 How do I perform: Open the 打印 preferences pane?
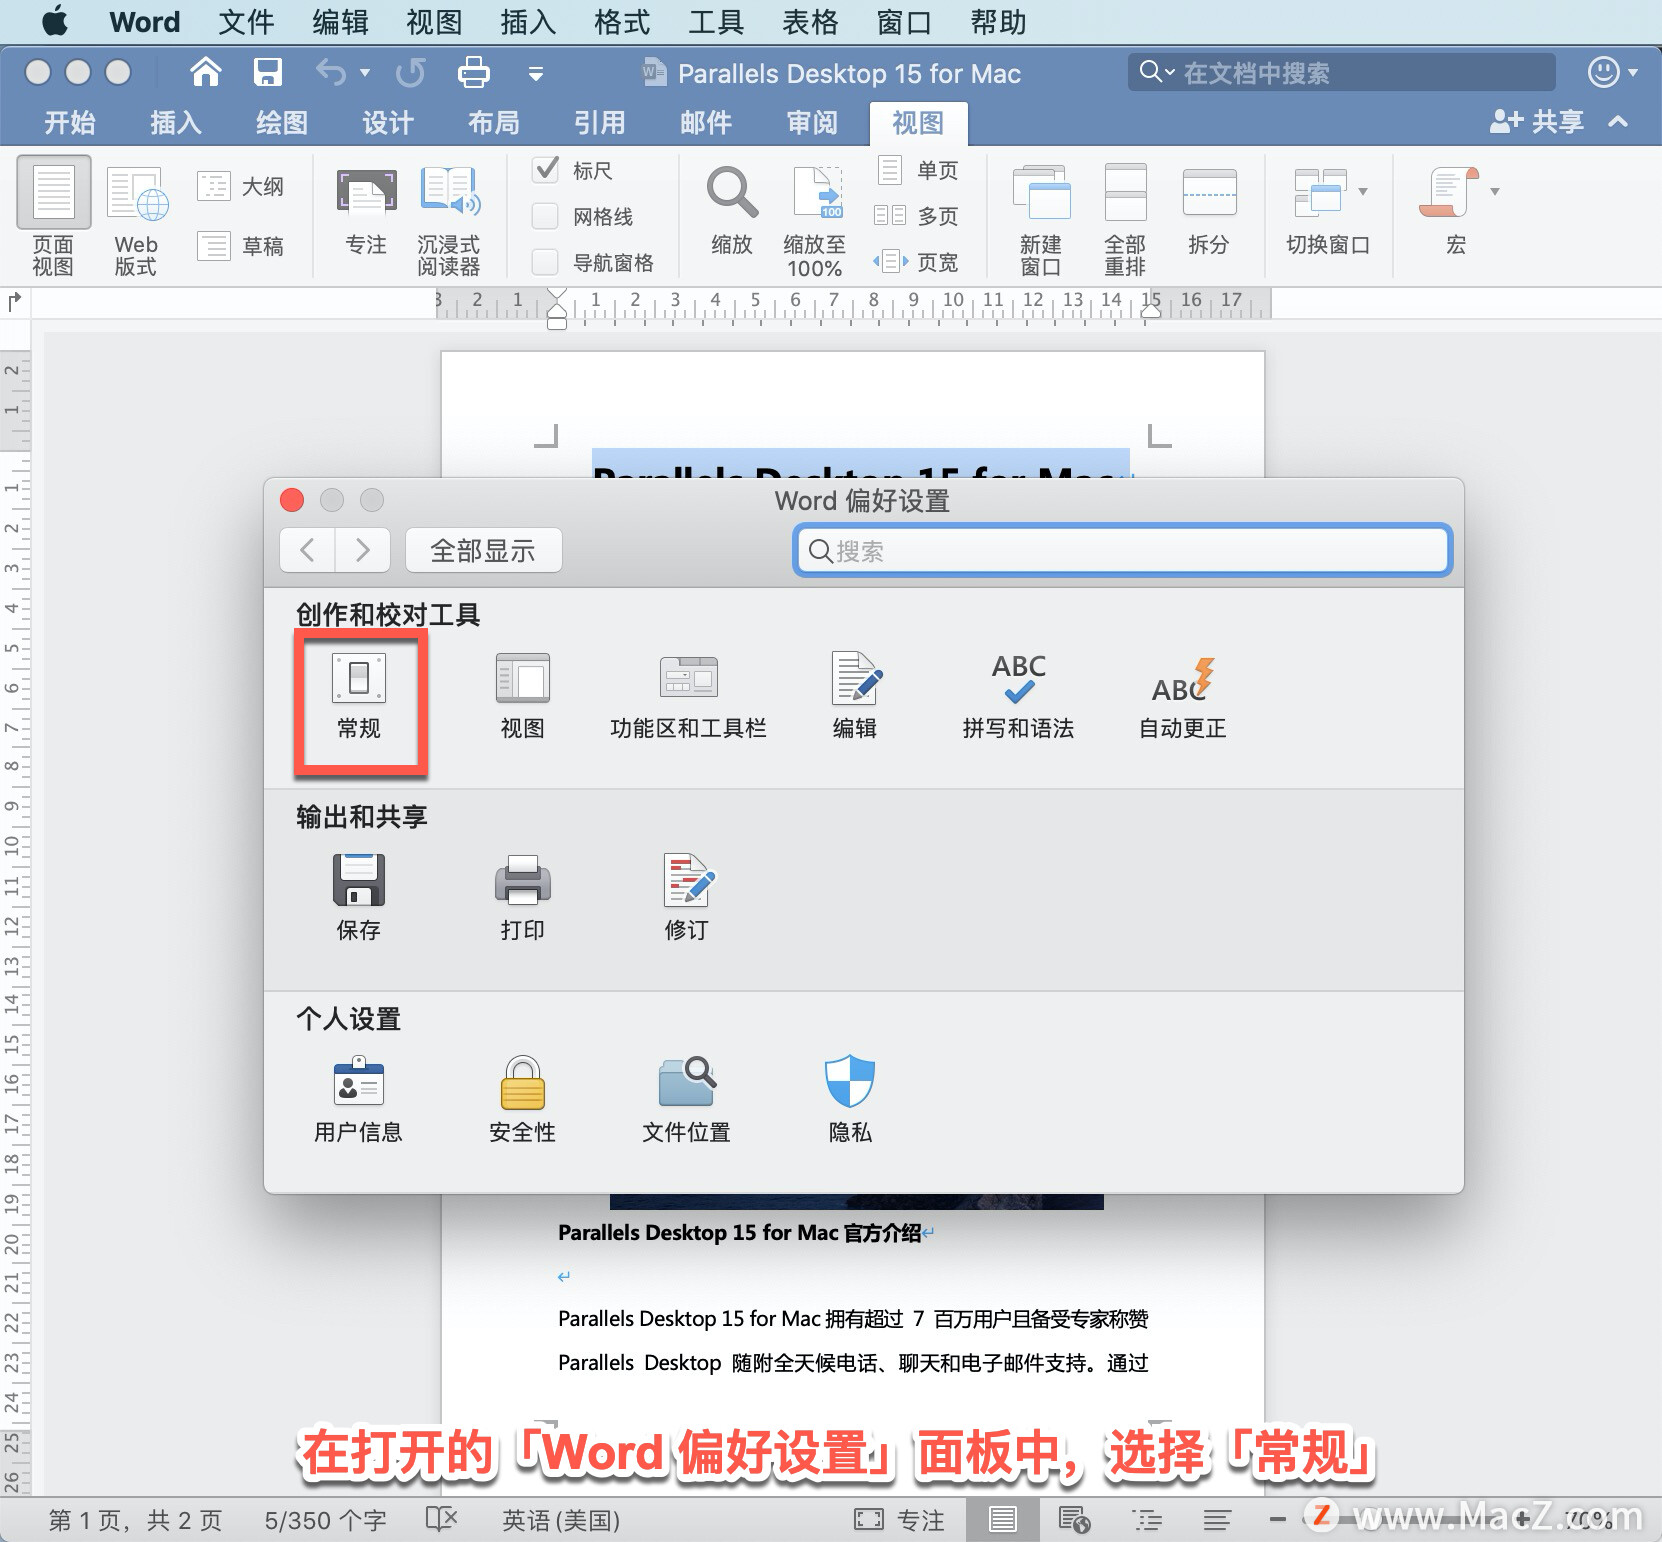(522, 898)
